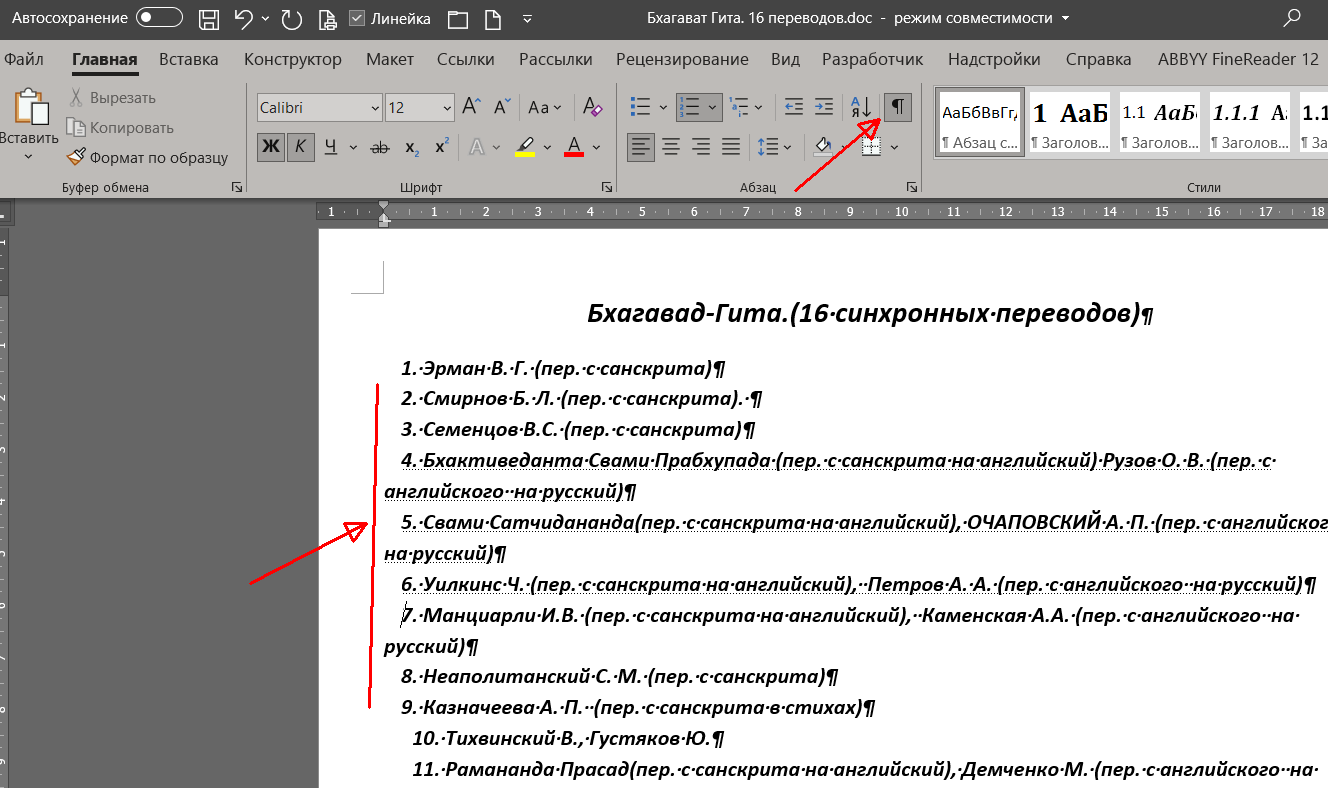
Task: Expand the undo history arrow
Action: [x=265, y=19]
